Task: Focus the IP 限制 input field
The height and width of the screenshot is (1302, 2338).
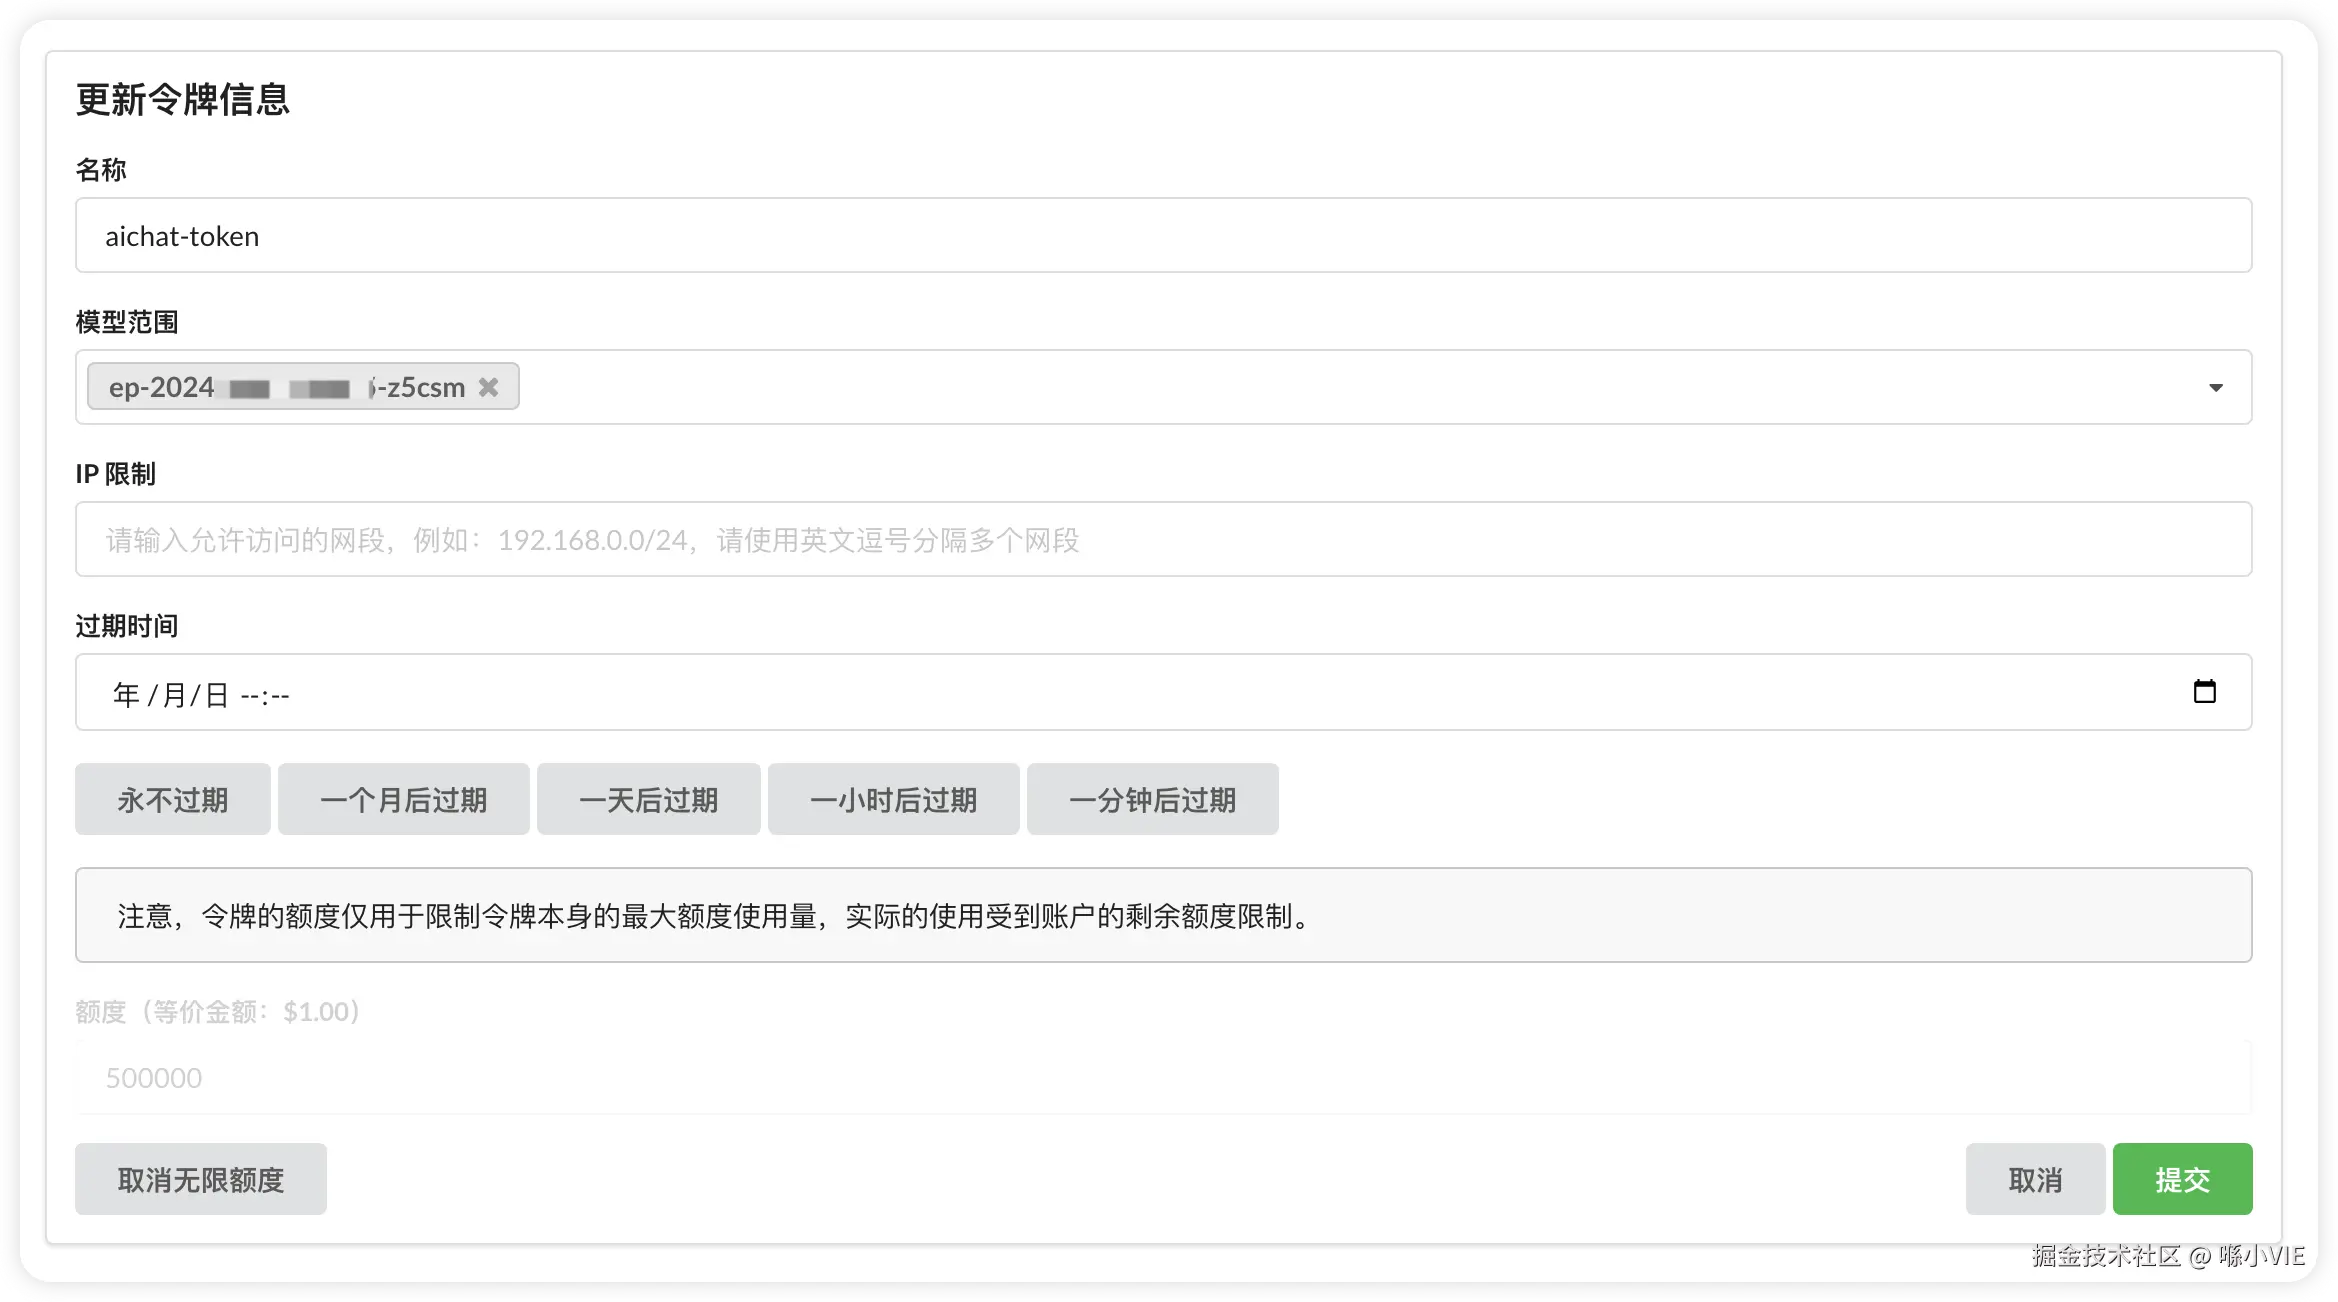Action: pos(1163,540)
